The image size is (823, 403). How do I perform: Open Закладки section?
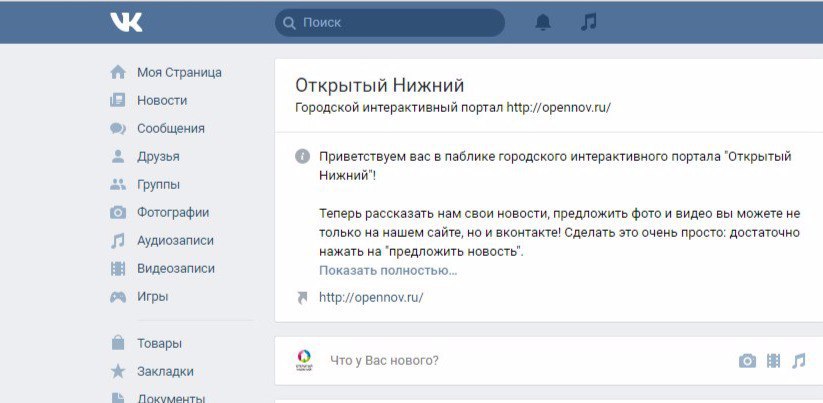165,372
